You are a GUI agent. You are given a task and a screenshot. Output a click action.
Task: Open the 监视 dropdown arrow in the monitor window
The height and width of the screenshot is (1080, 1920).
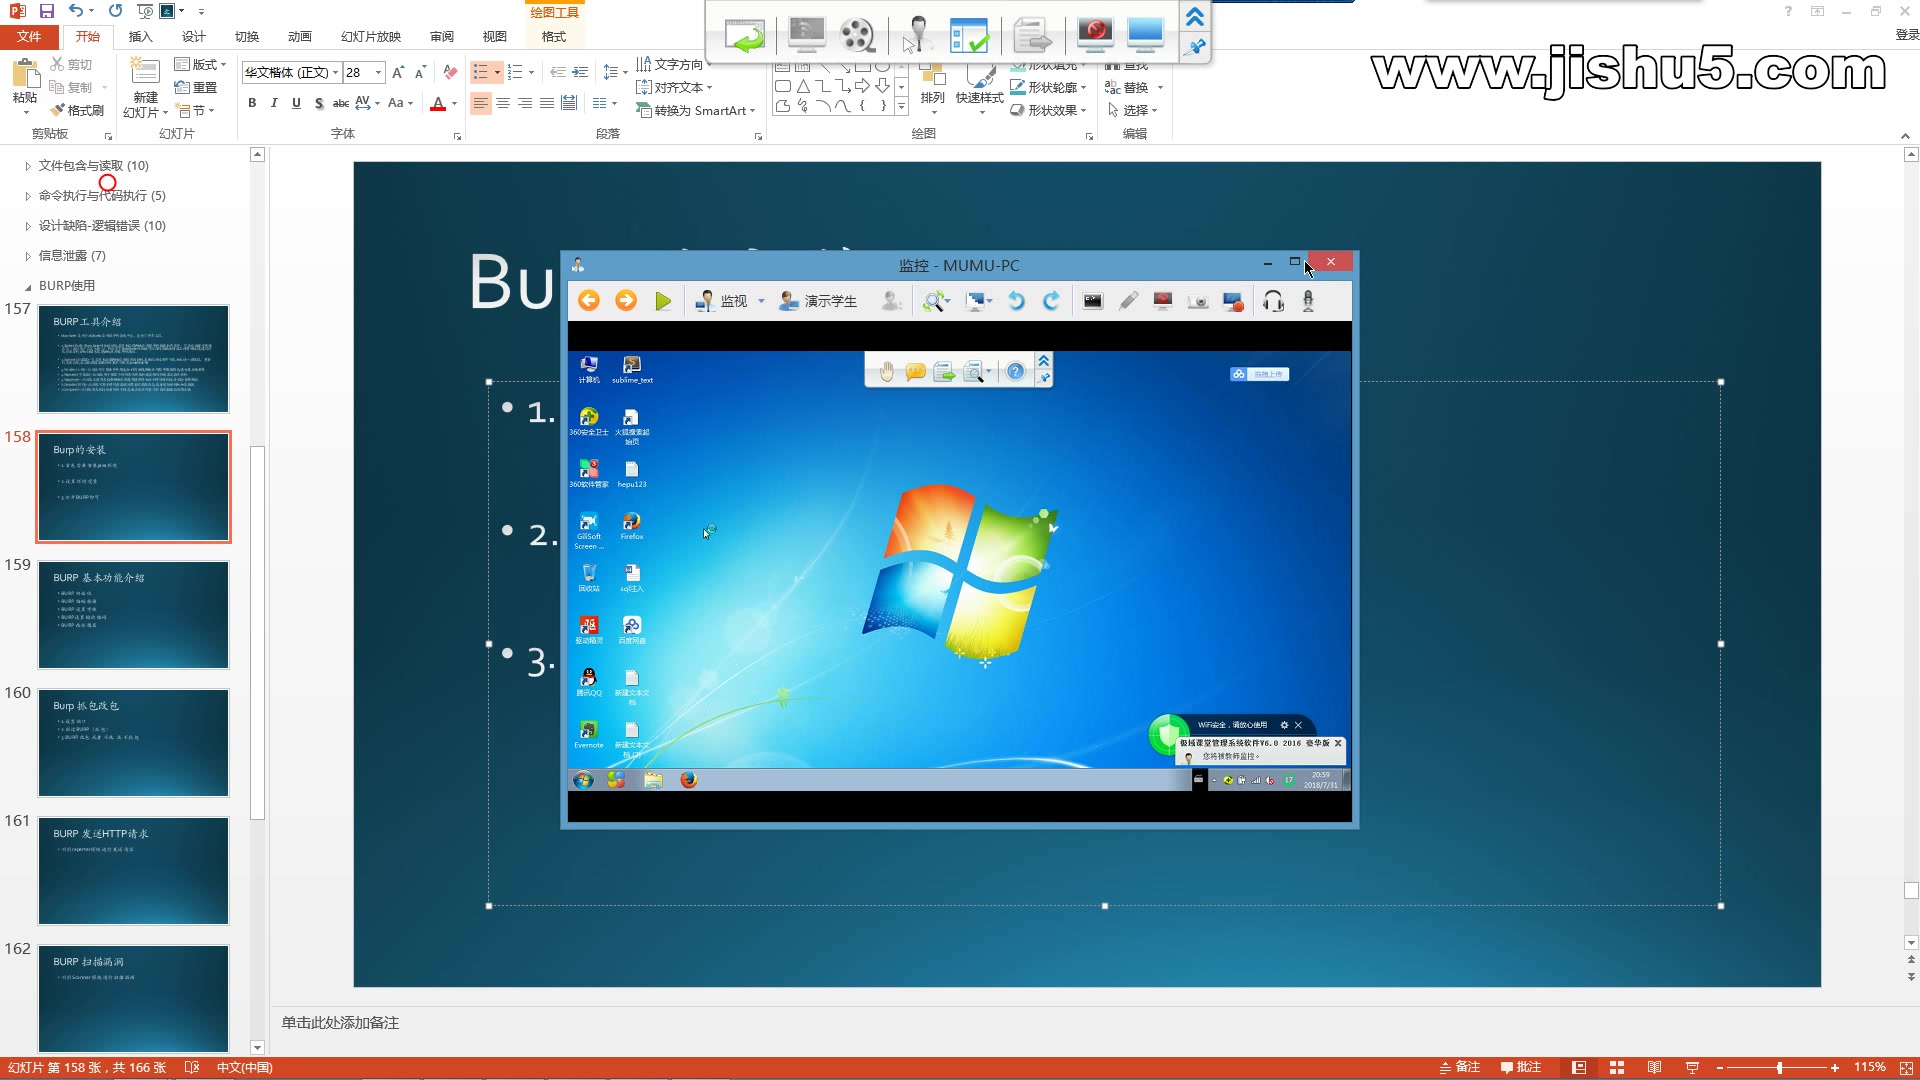point(761,301)
